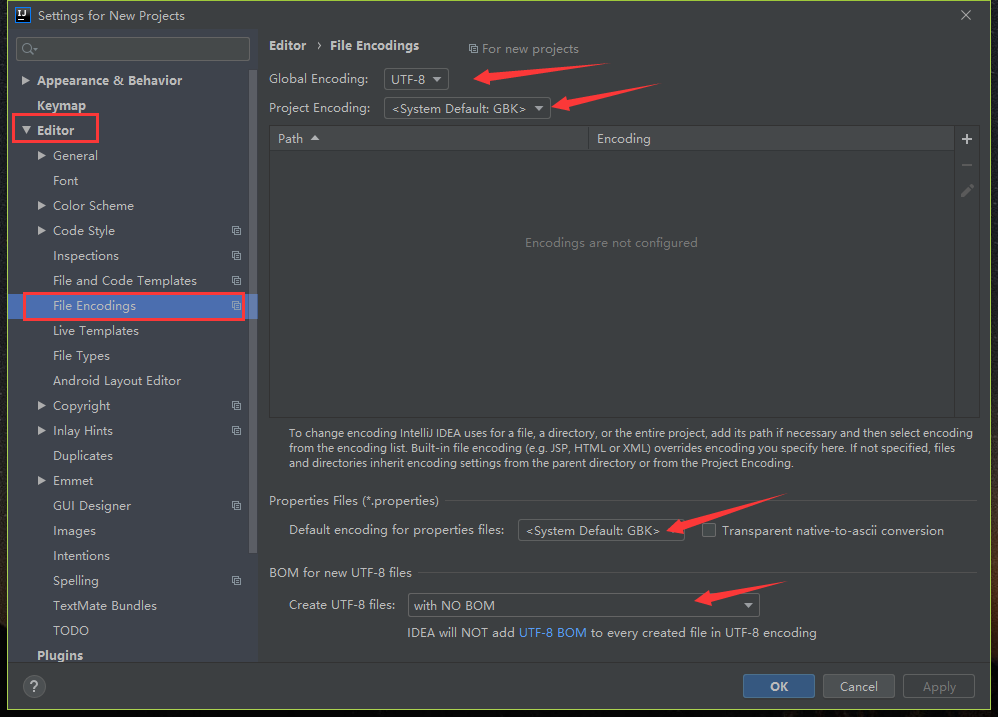Open the Project Encoding dropdown
Screen dimensions: 998x717
467,108
